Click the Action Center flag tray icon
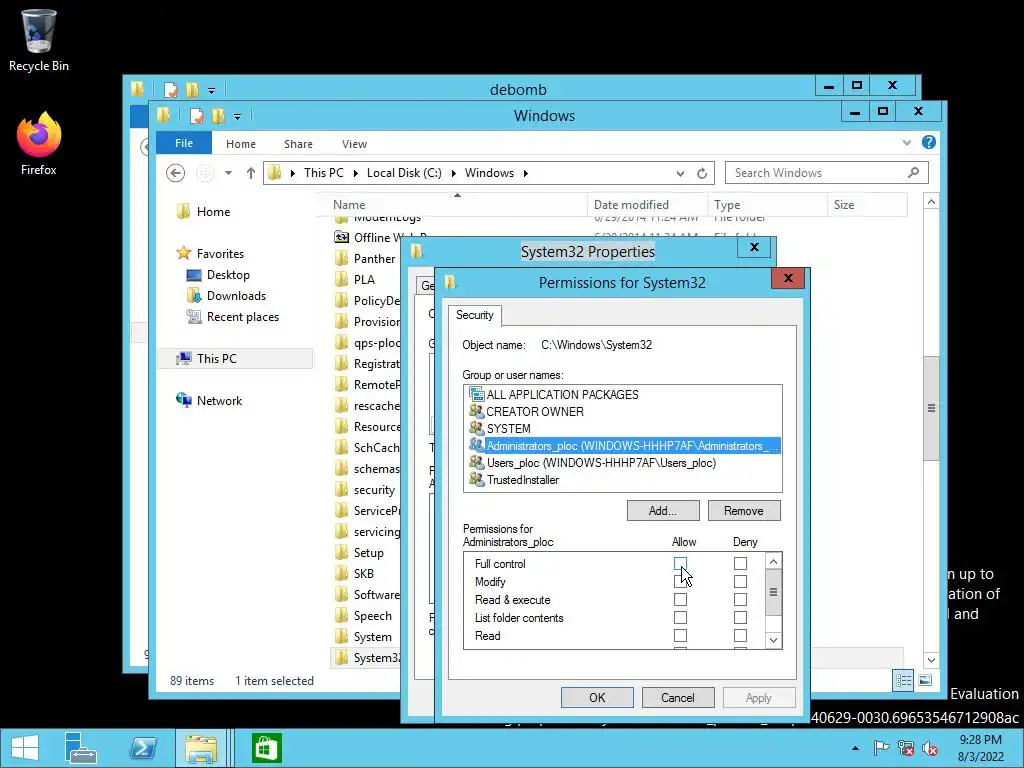The width and height of the screenshot is (1024, 768). pos(881,748)
